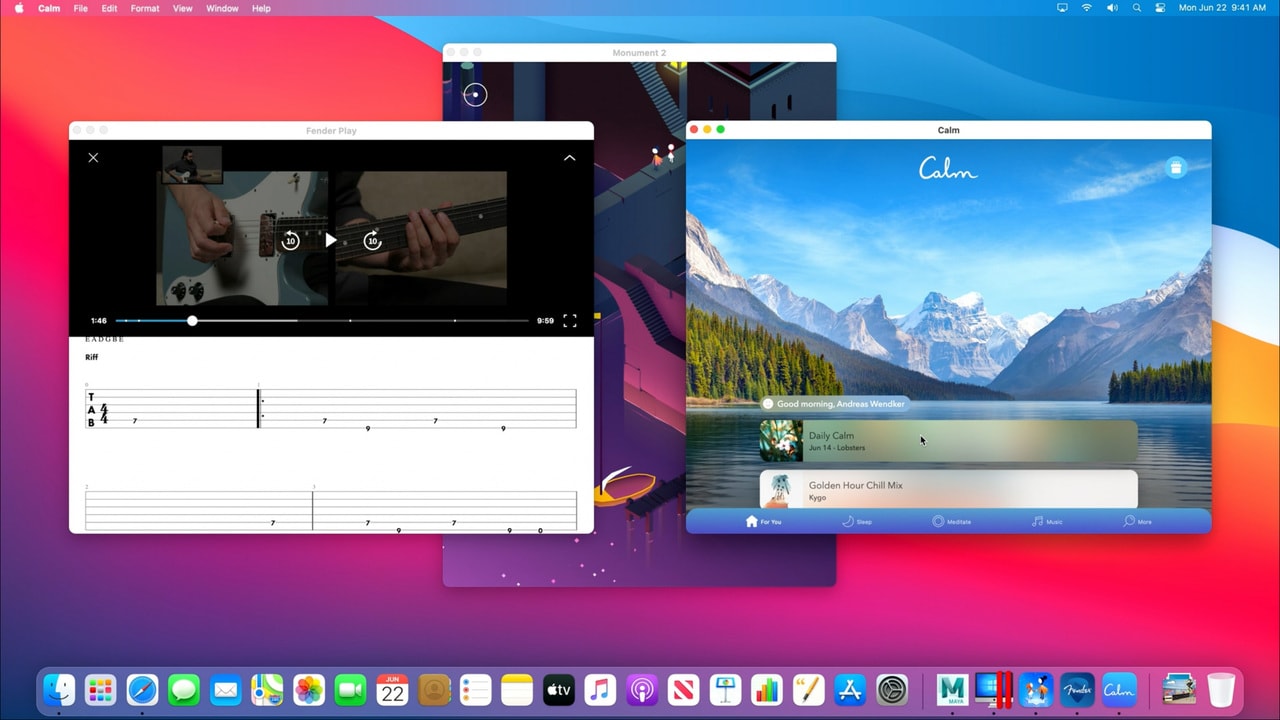Open Monument Valley 2 from the Dock
This screenshot has width=1280, height=720.
1036,690
